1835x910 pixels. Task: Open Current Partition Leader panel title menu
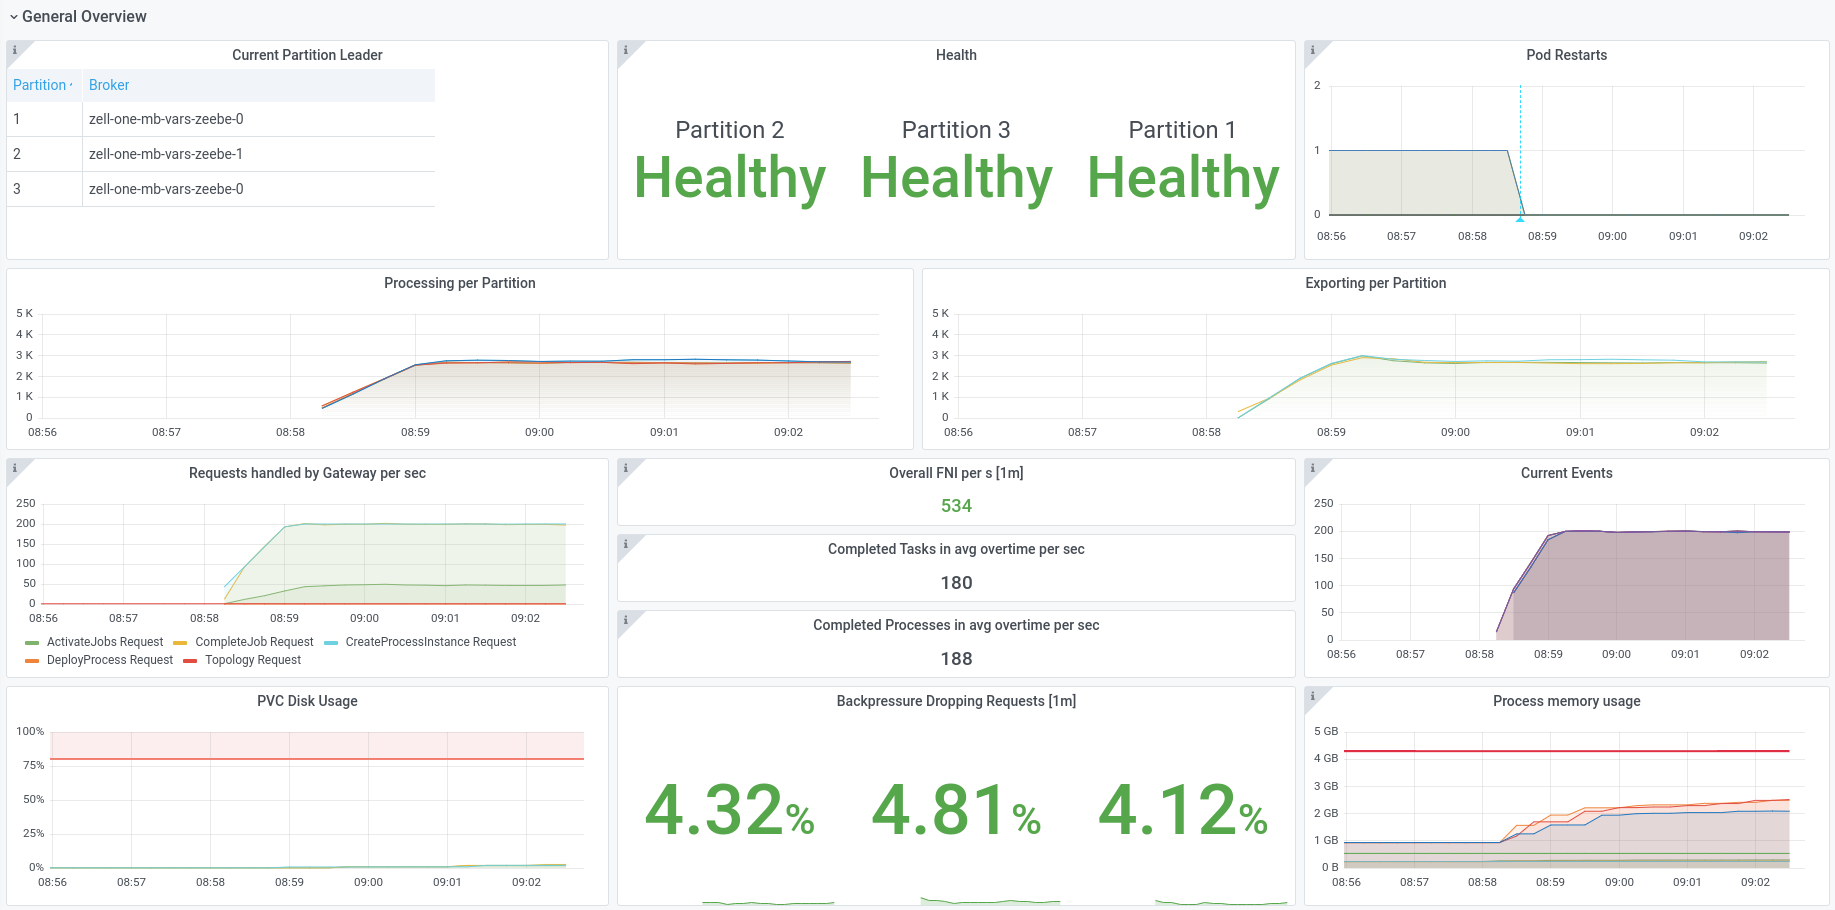point(307,55)
